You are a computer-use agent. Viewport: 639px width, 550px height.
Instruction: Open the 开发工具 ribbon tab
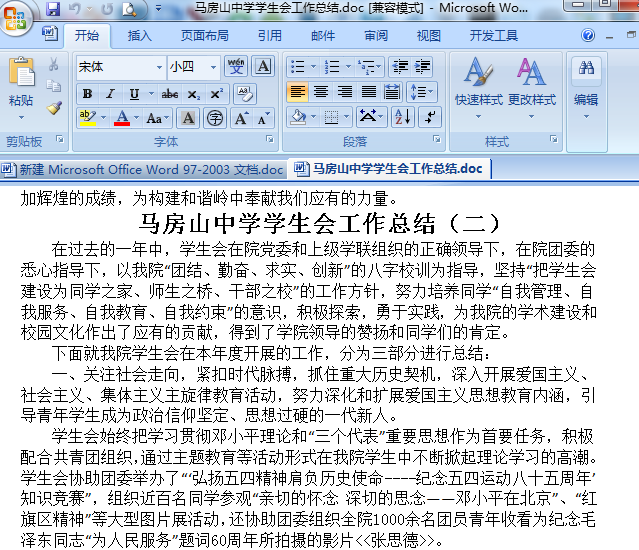coord(494,36)
